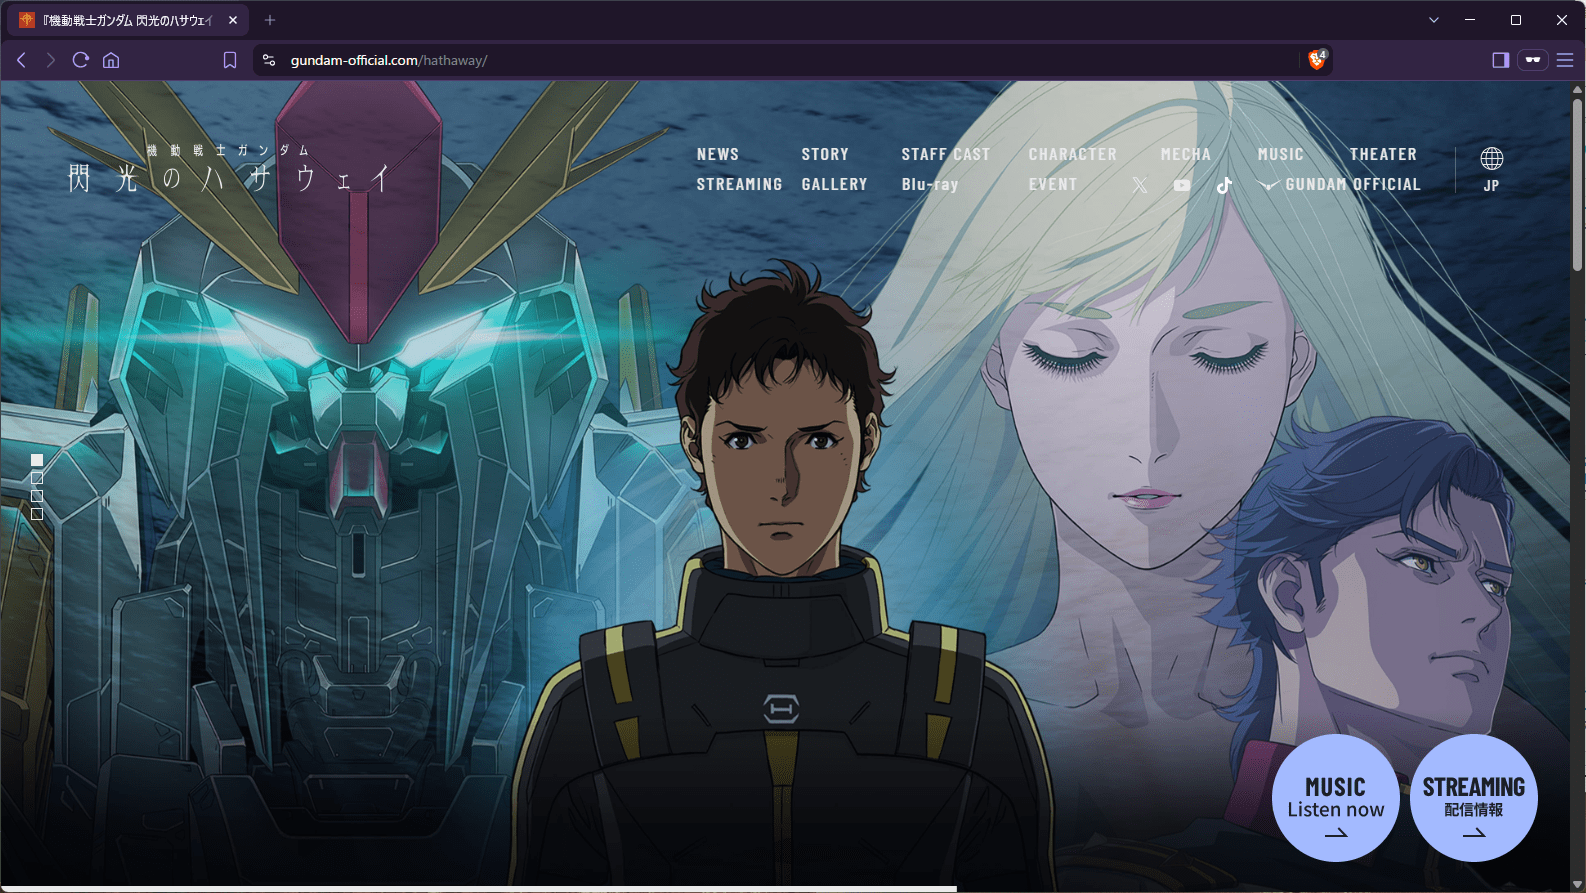
Task: Open the THEATER navigation link
Action: 1384,154
